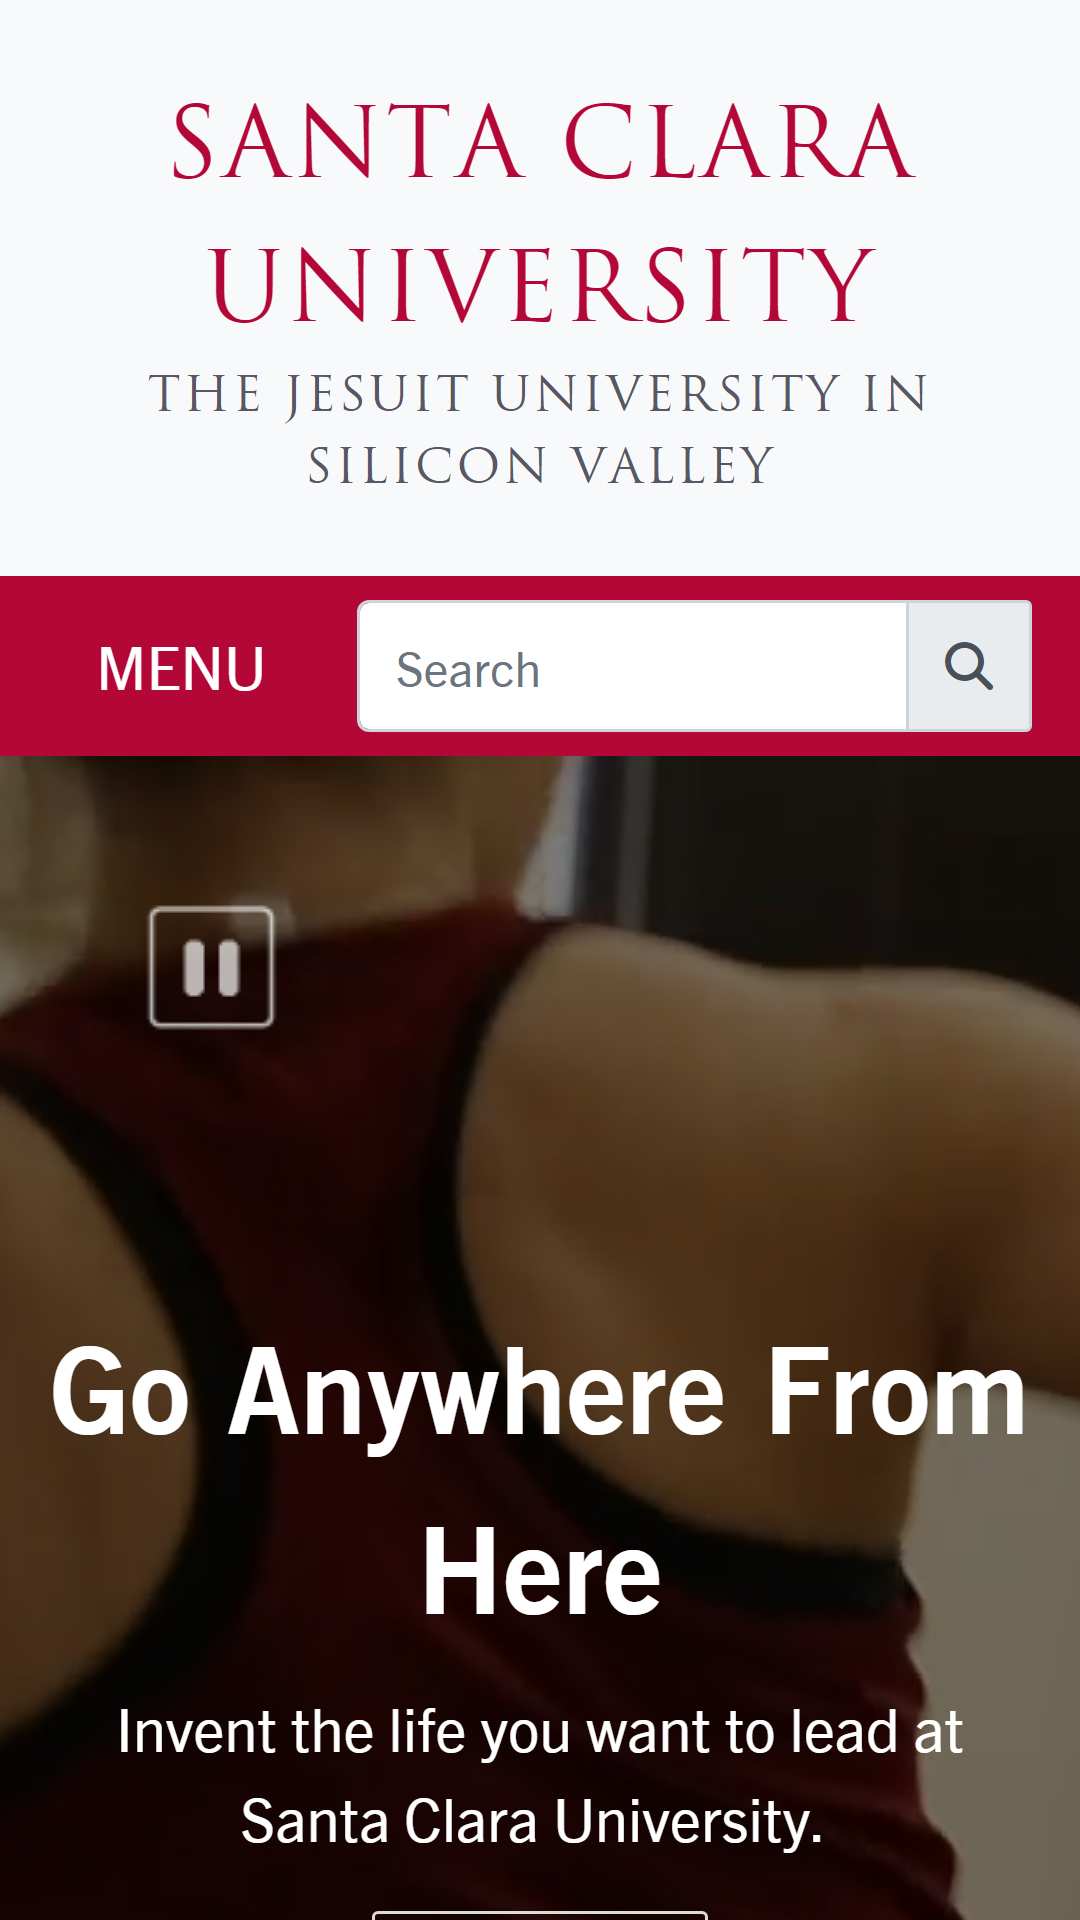Stop the hero animation using the square pause control
The image size is (1080, 1920).
pyautogui.click(x=211, y=966)
